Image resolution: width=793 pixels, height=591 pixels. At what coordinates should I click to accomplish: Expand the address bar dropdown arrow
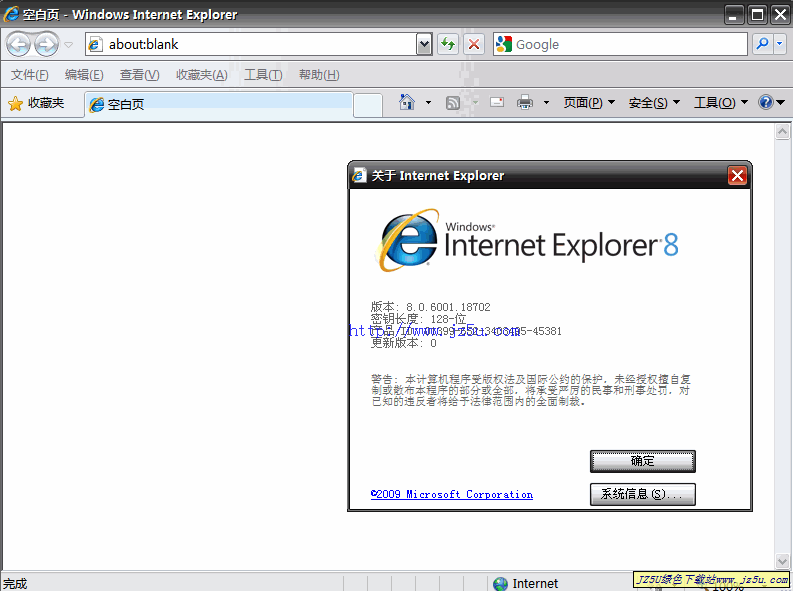coord(424,44)
